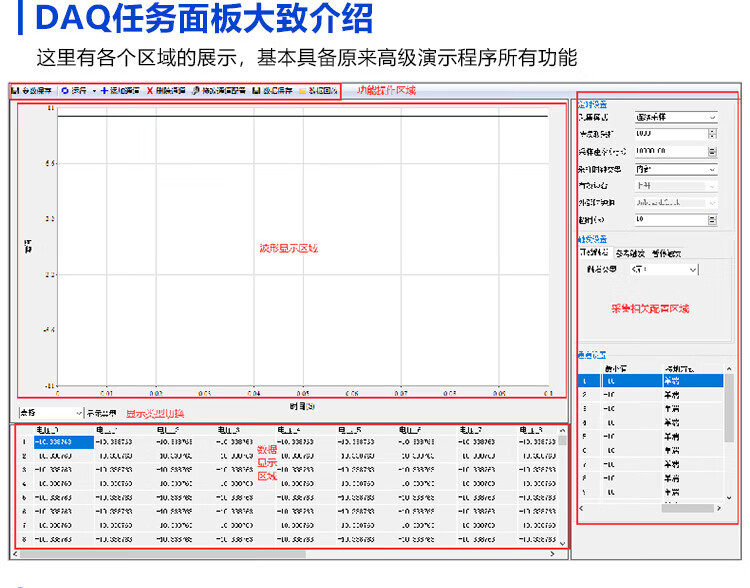Open display type dropdown below the waveform

(x=79, y=412)
